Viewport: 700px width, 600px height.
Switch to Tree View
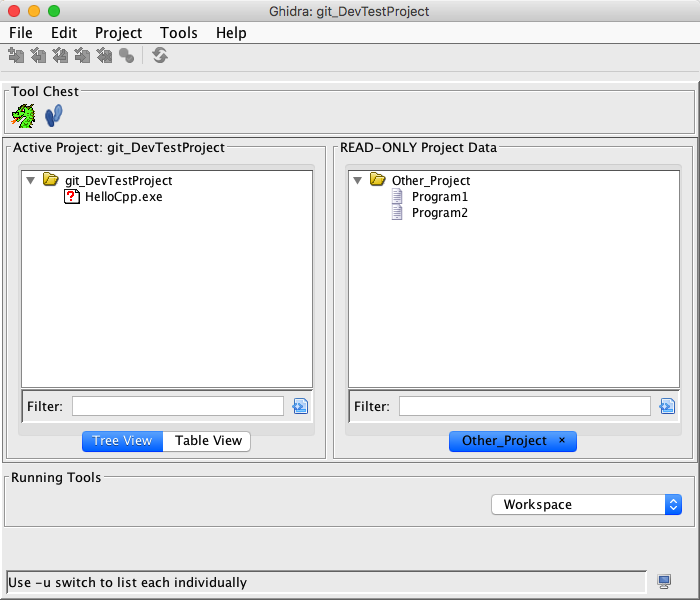tap(122, 441)
